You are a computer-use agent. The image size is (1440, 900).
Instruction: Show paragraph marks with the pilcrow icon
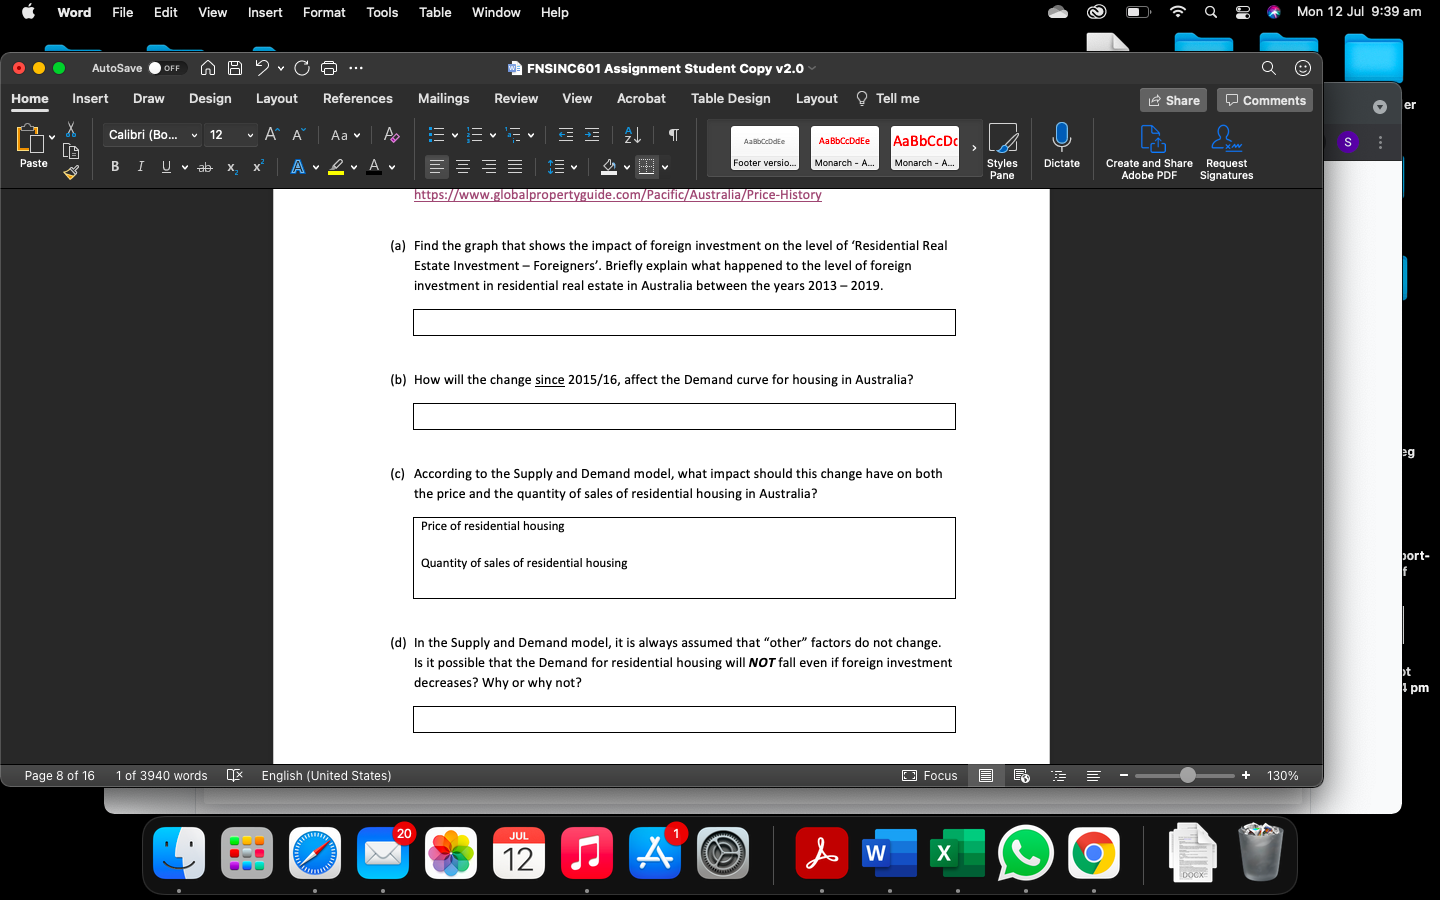click(x=673, y=134)
